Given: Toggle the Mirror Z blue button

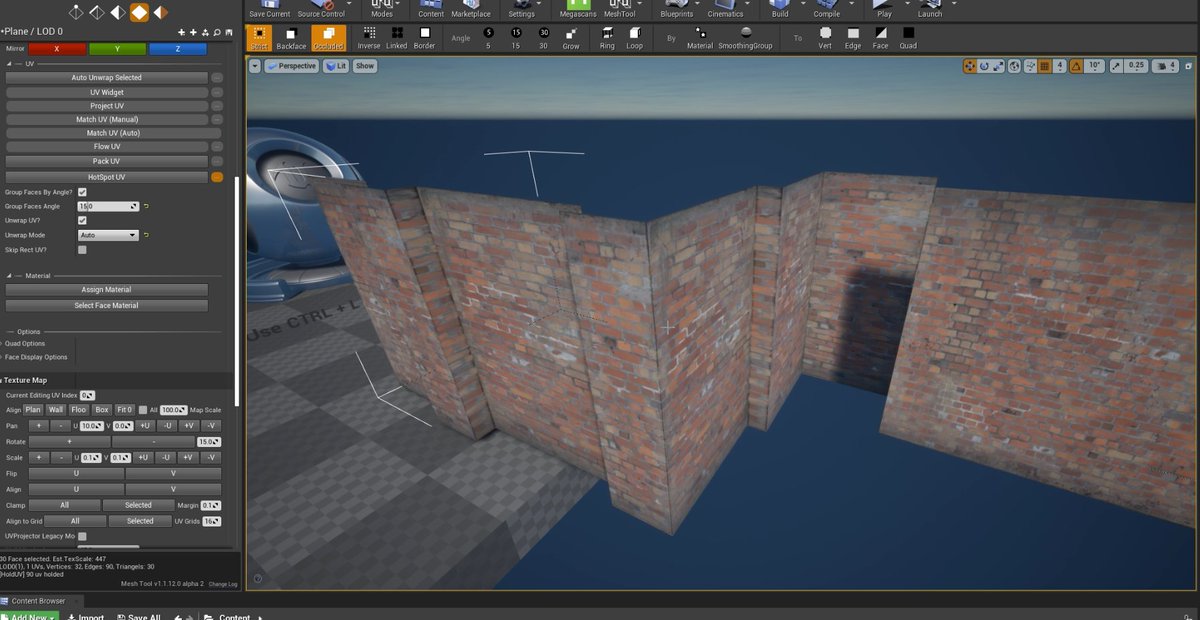Looking at the screenshot, I should 178,49.
